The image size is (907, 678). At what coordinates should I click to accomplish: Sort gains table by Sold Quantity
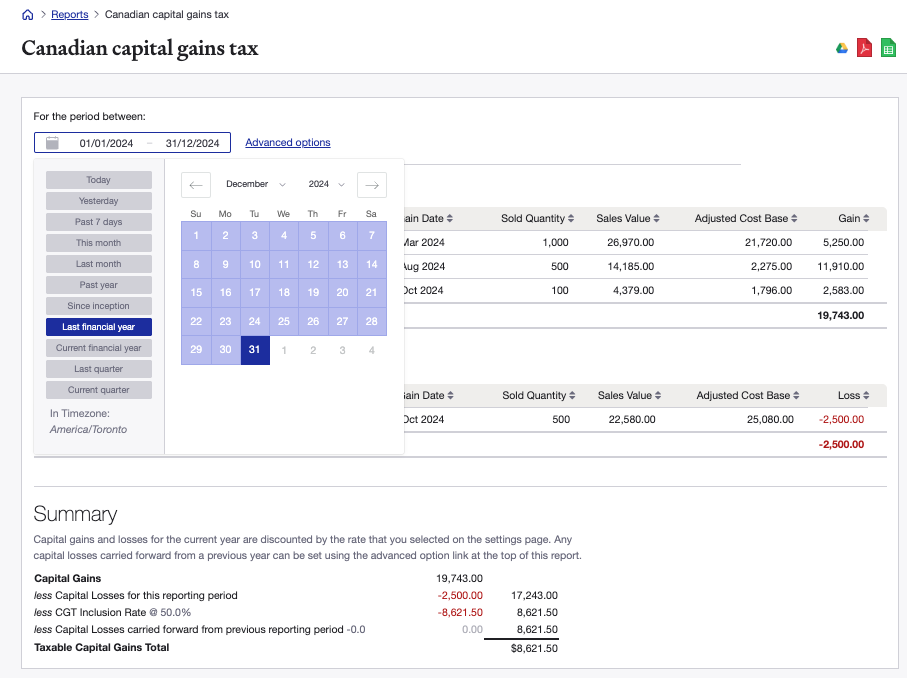tap(537, 218)
